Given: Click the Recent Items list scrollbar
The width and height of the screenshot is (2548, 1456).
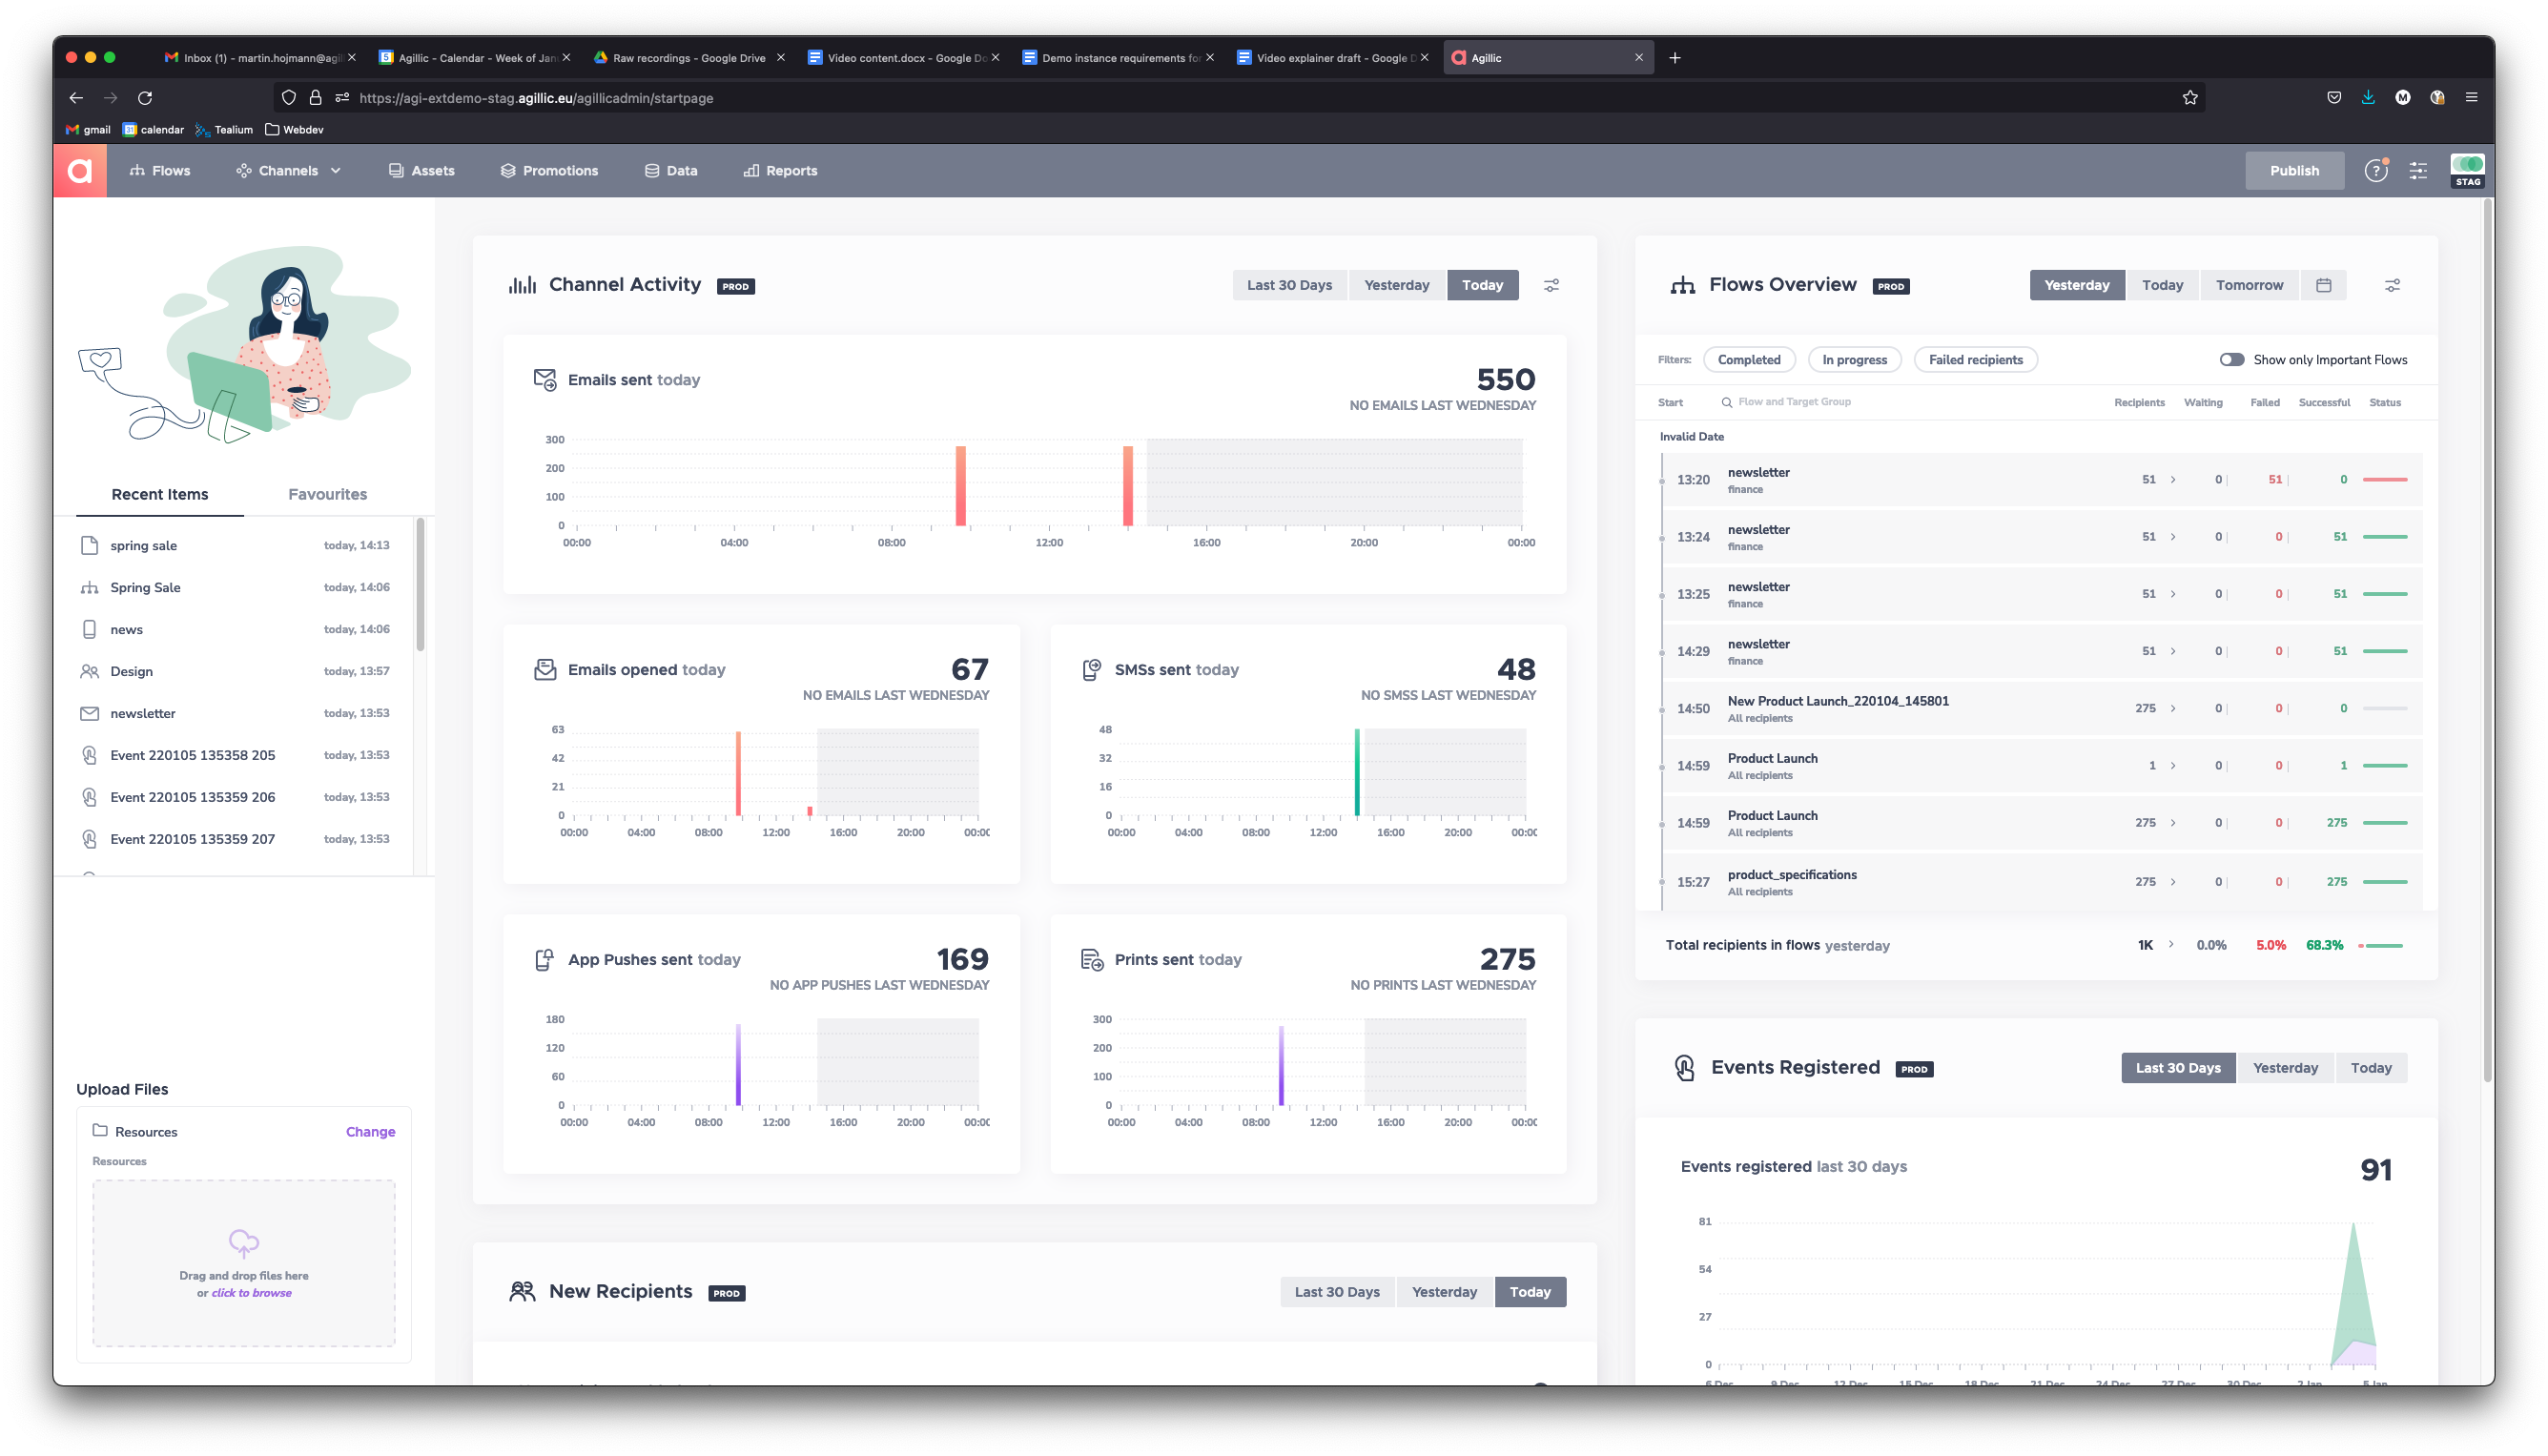Looking at the screenshot, I should point(420,585).
